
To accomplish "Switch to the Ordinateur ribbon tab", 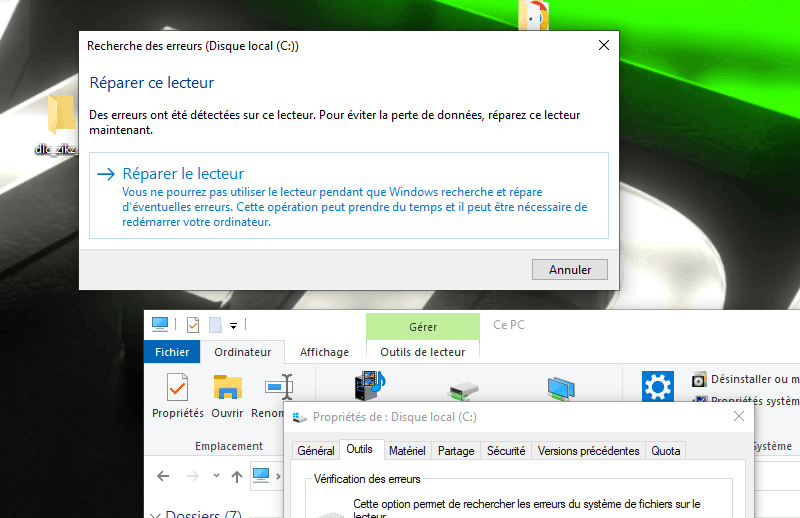I will (x=242, y=352).
